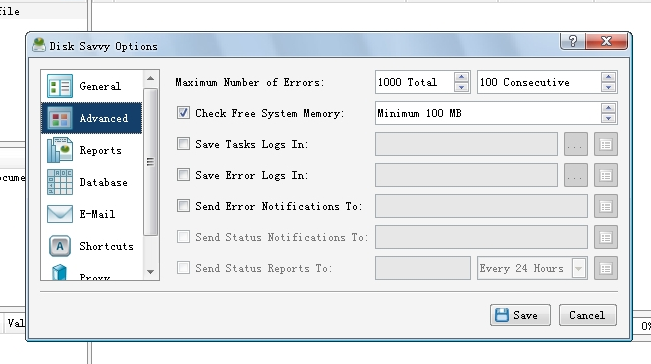Click the Save Tasks Logs path field

pos(466,144)
